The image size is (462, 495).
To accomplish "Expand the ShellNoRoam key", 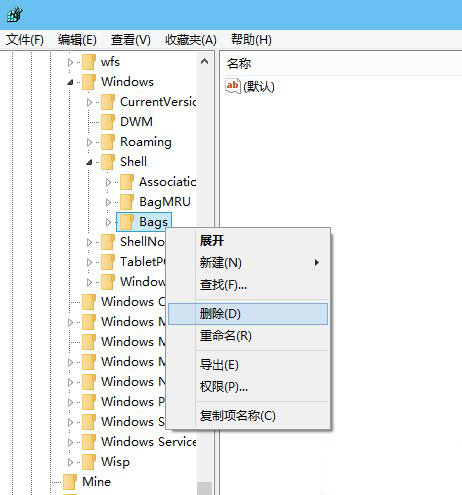I will coord(89,242).
